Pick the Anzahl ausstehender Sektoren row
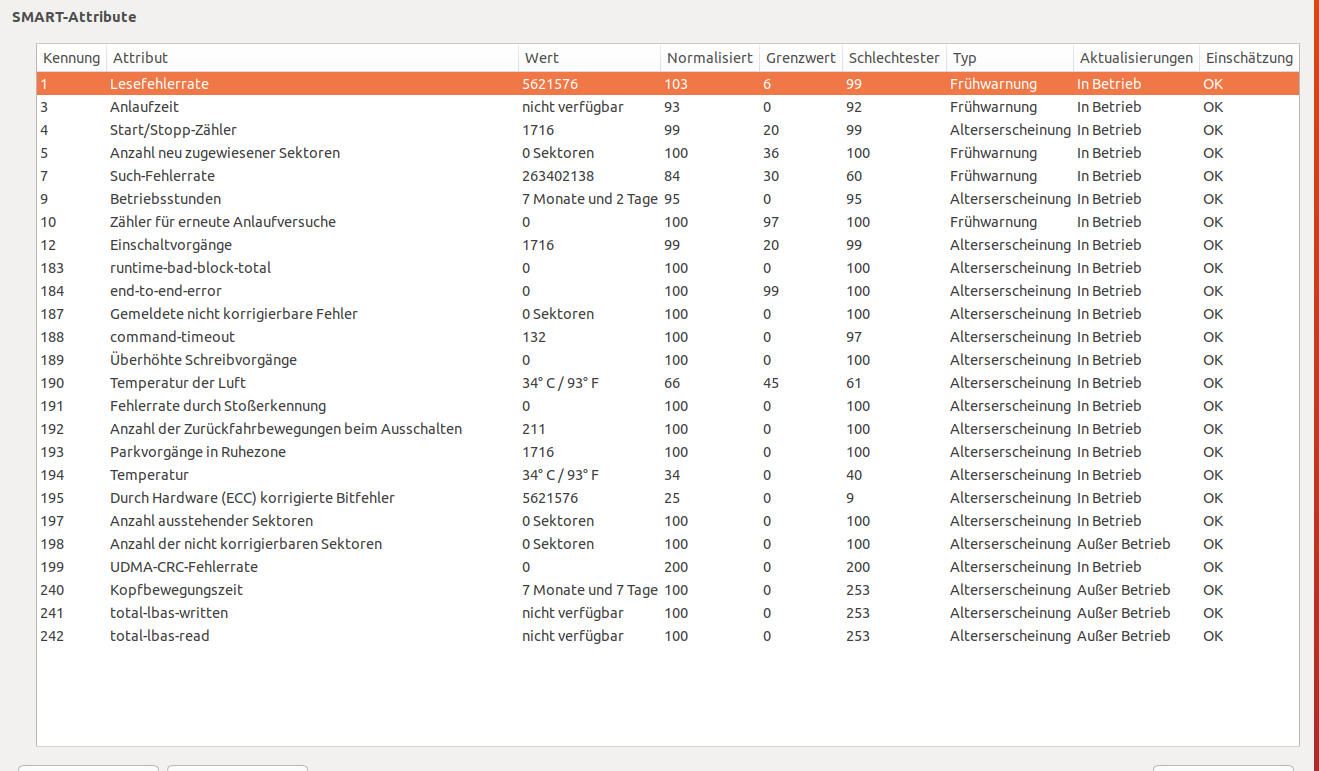Screen dimensions: 1319x771 (x=668, y=521)
